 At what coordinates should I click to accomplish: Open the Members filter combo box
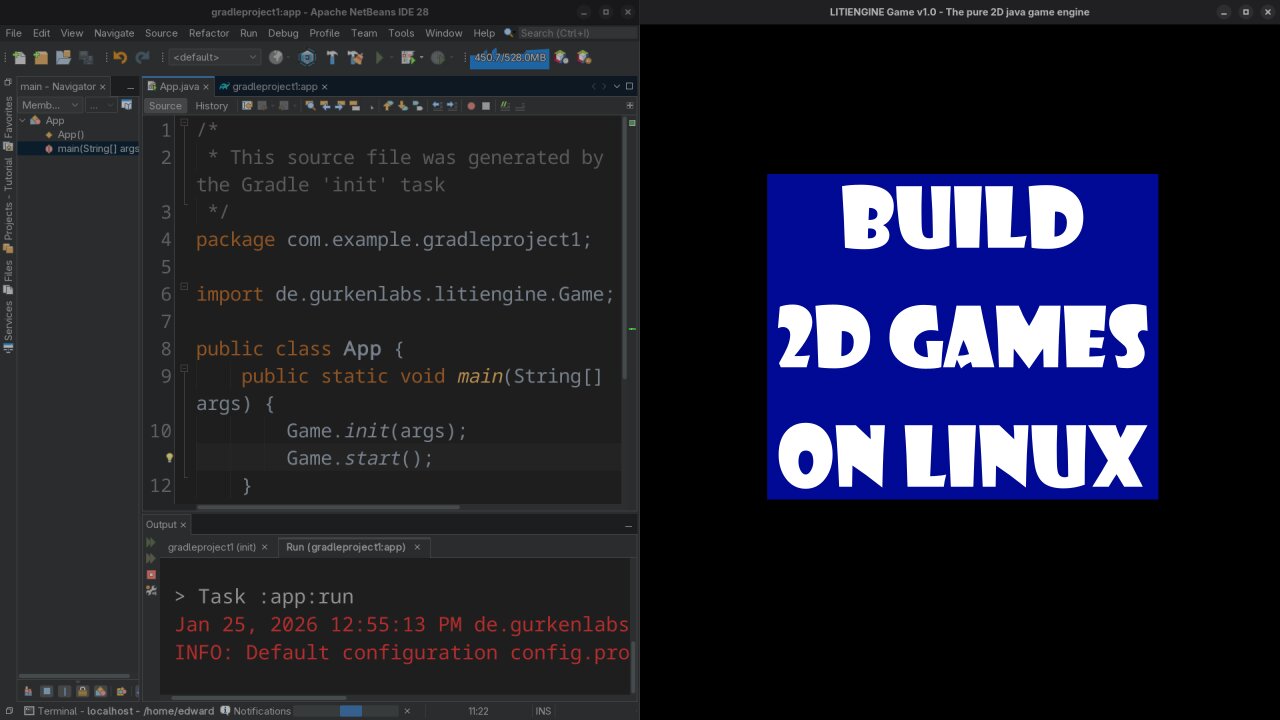point(50,105)
